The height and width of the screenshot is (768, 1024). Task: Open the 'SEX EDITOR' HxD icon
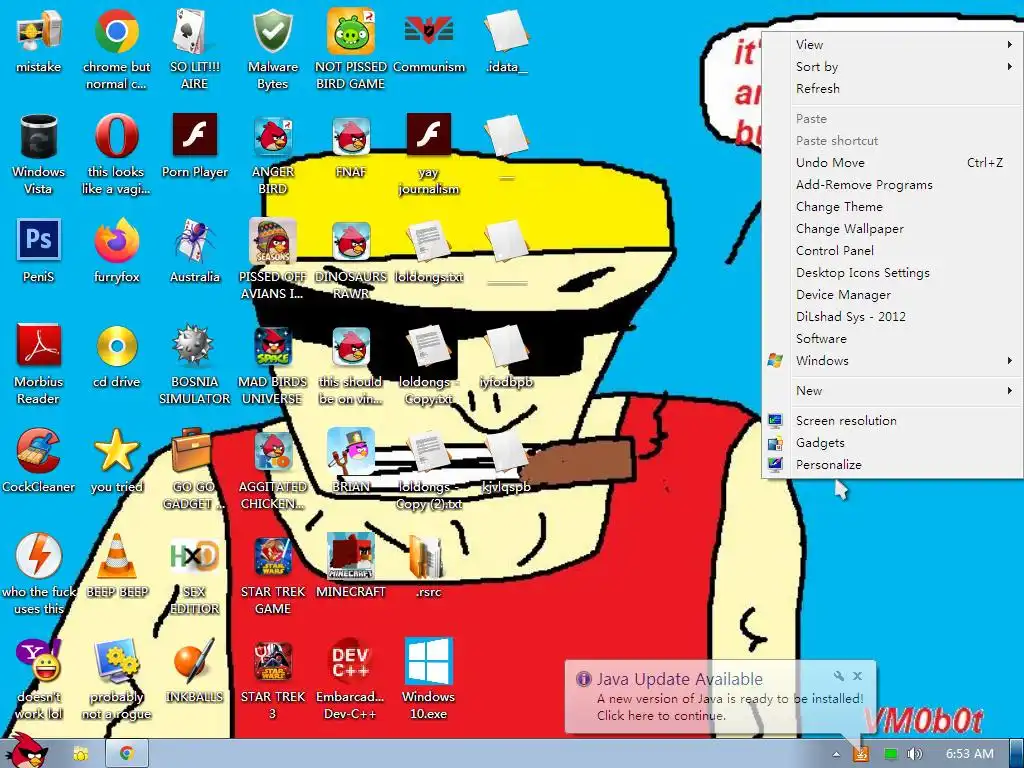pyautogui.click(x=194, y=556)
